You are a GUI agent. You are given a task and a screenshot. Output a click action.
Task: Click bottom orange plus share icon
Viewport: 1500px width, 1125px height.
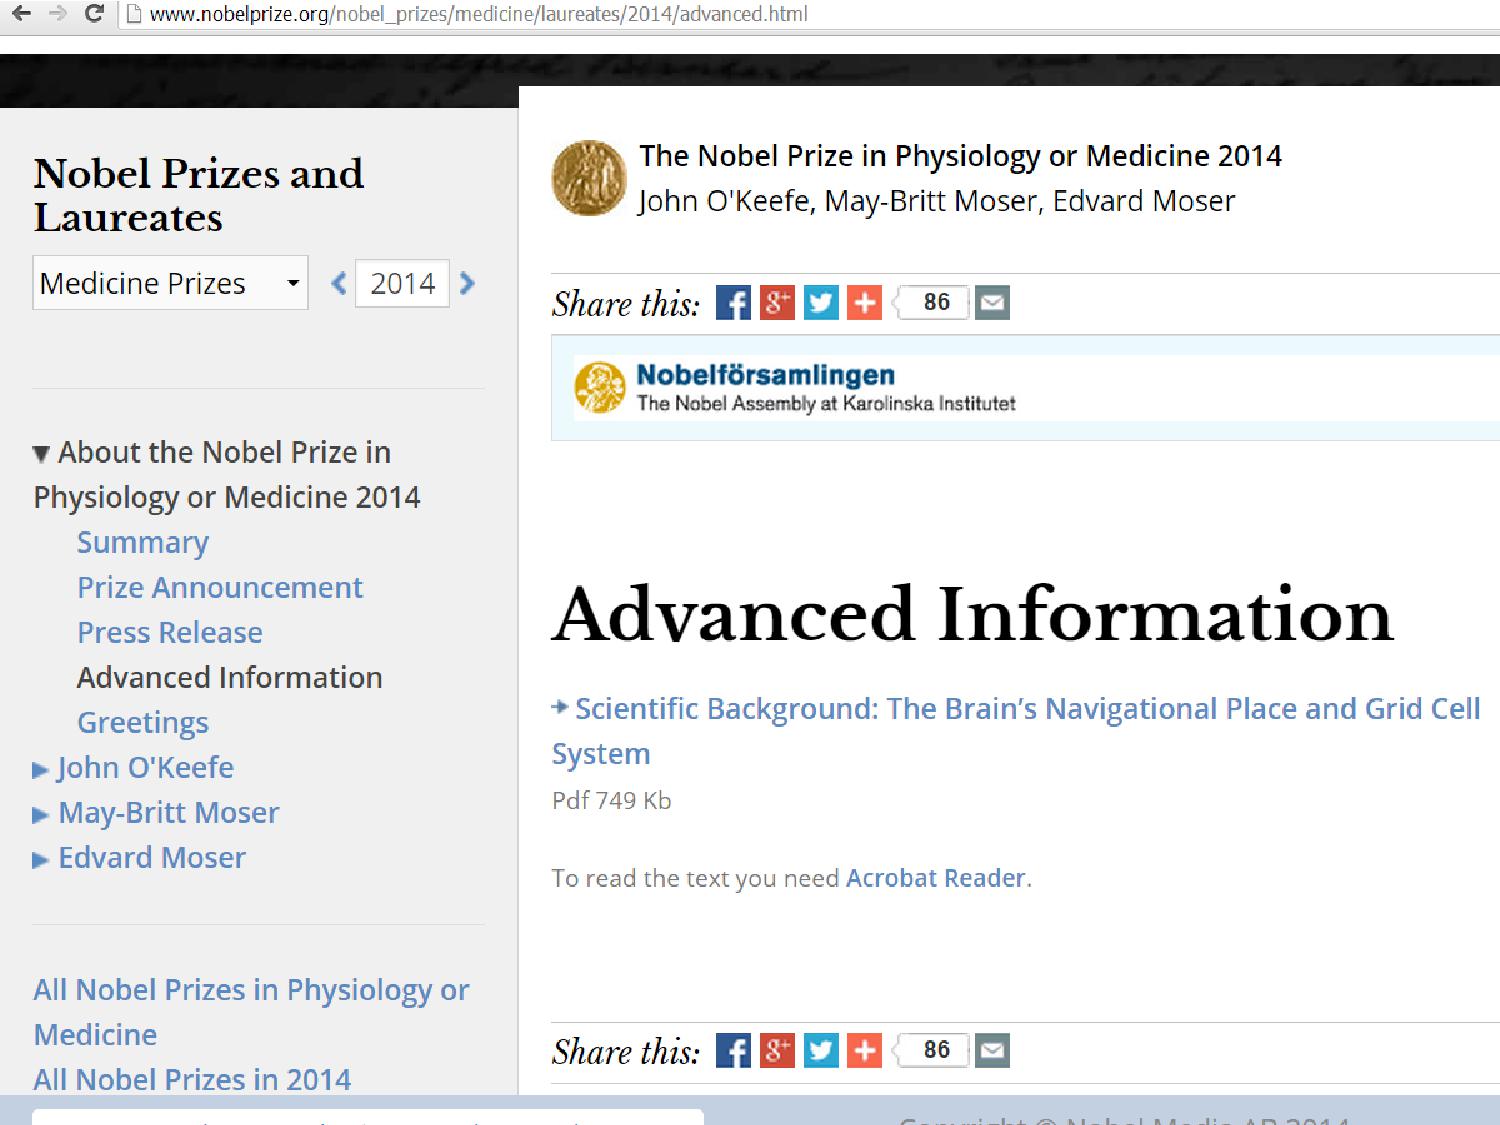[864, 1051]
